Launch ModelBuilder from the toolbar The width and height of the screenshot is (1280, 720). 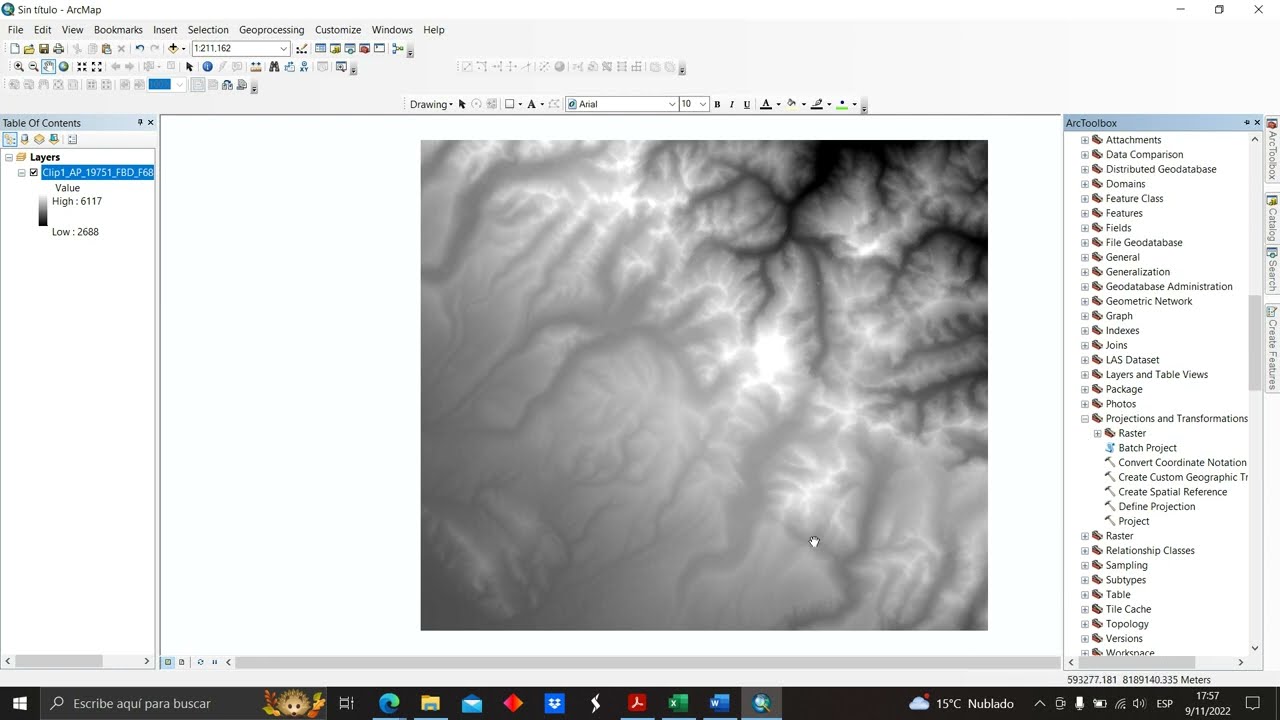[398, 48]
